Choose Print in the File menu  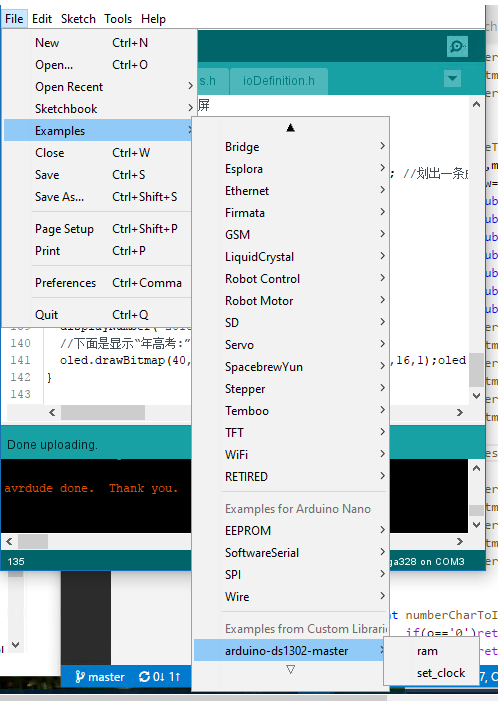pos(98,251)
